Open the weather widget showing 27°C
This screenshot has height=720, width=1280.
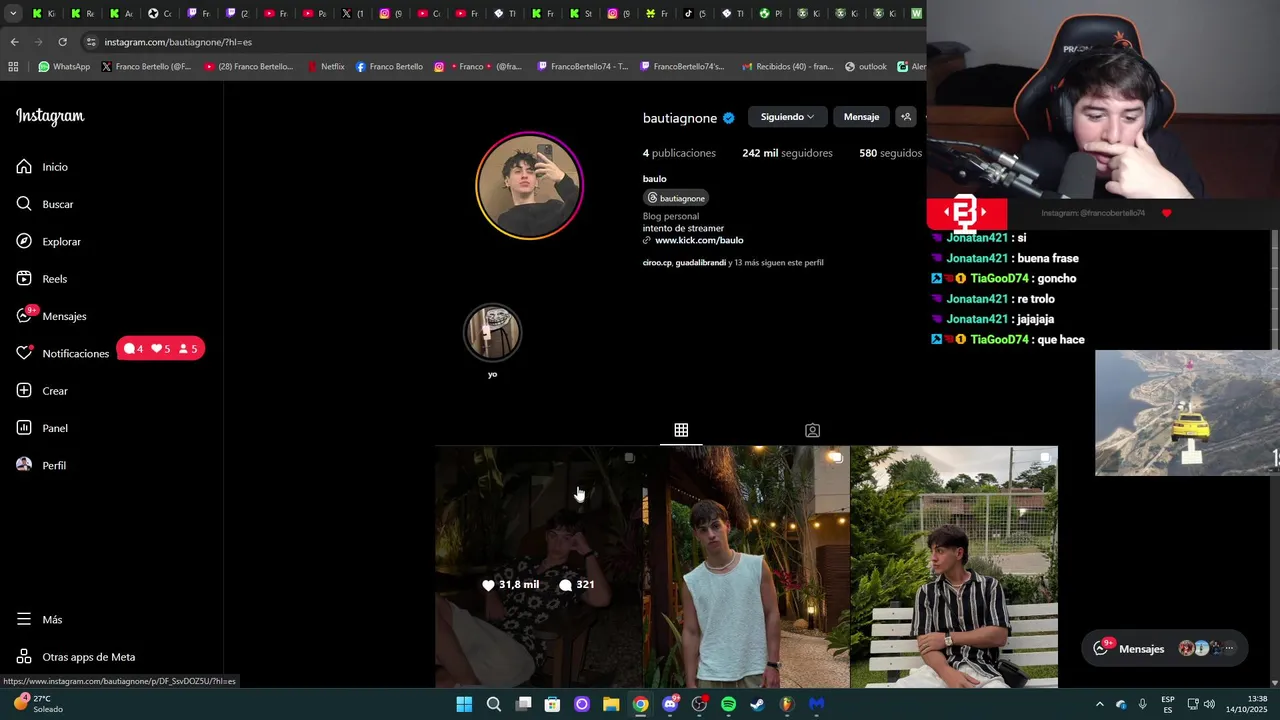point(38,704)
